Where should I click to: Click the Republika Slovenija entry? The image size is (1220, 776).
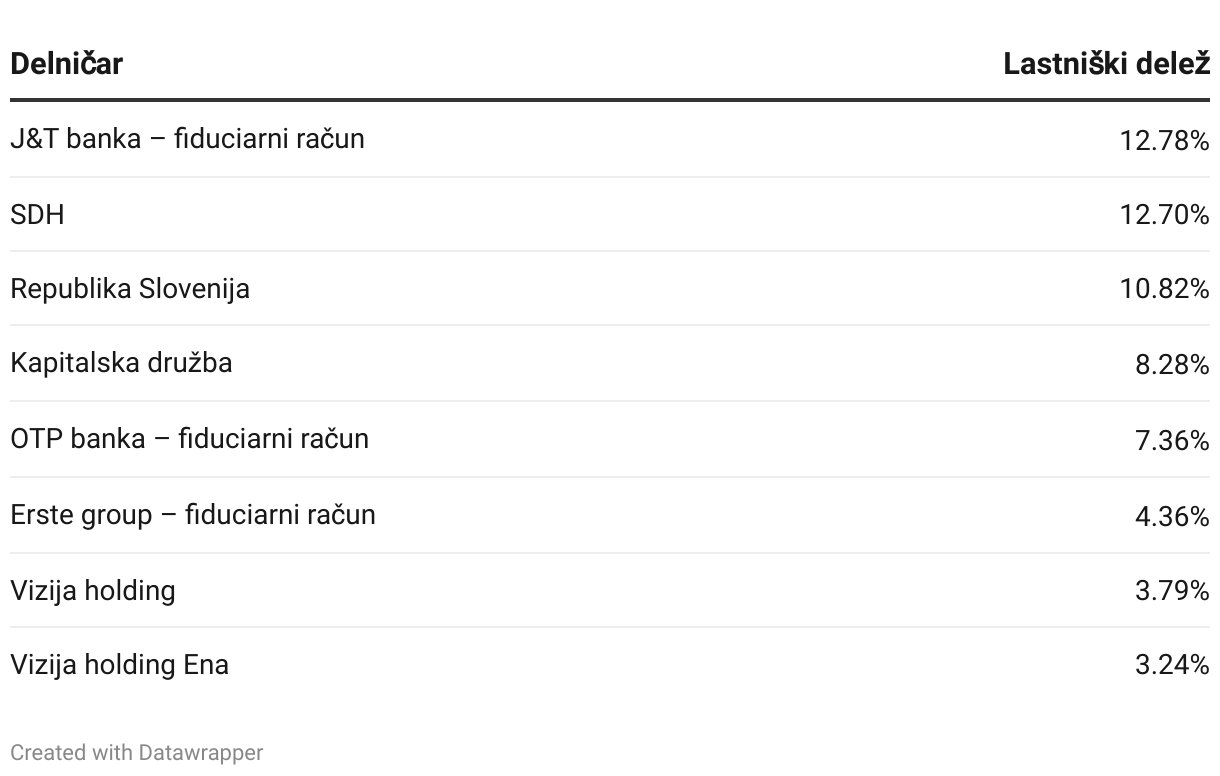130,288
